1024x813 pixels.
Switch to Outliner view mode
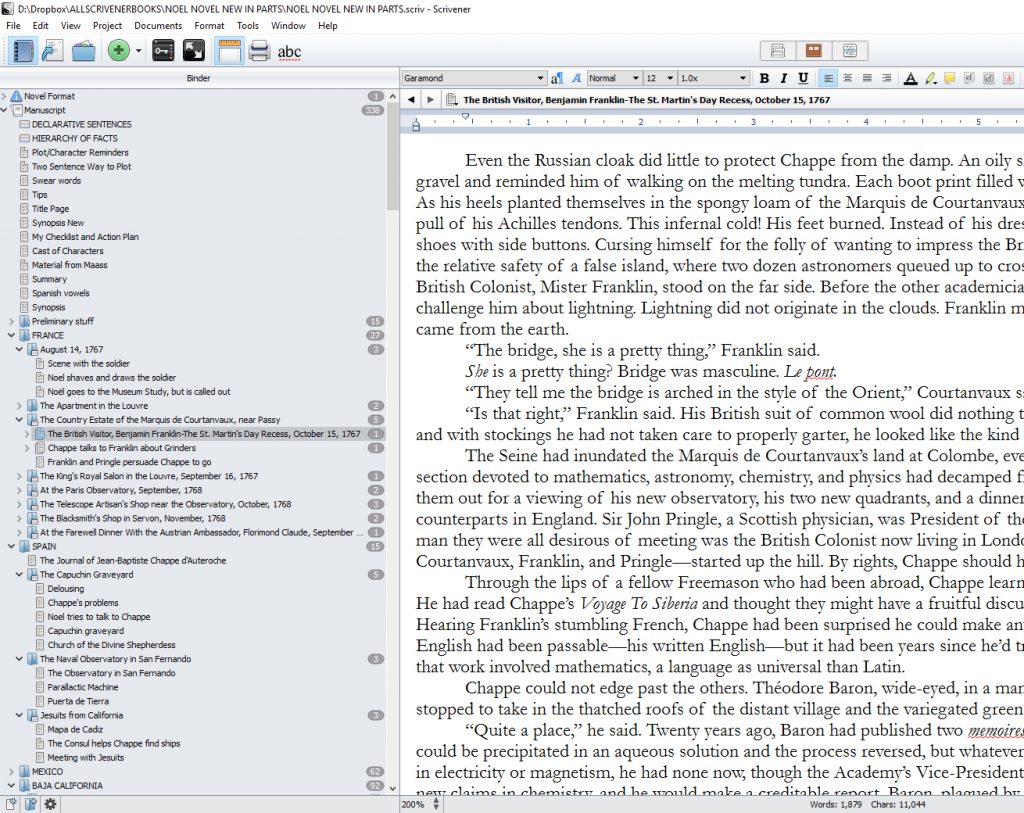(x=850, y=51)
